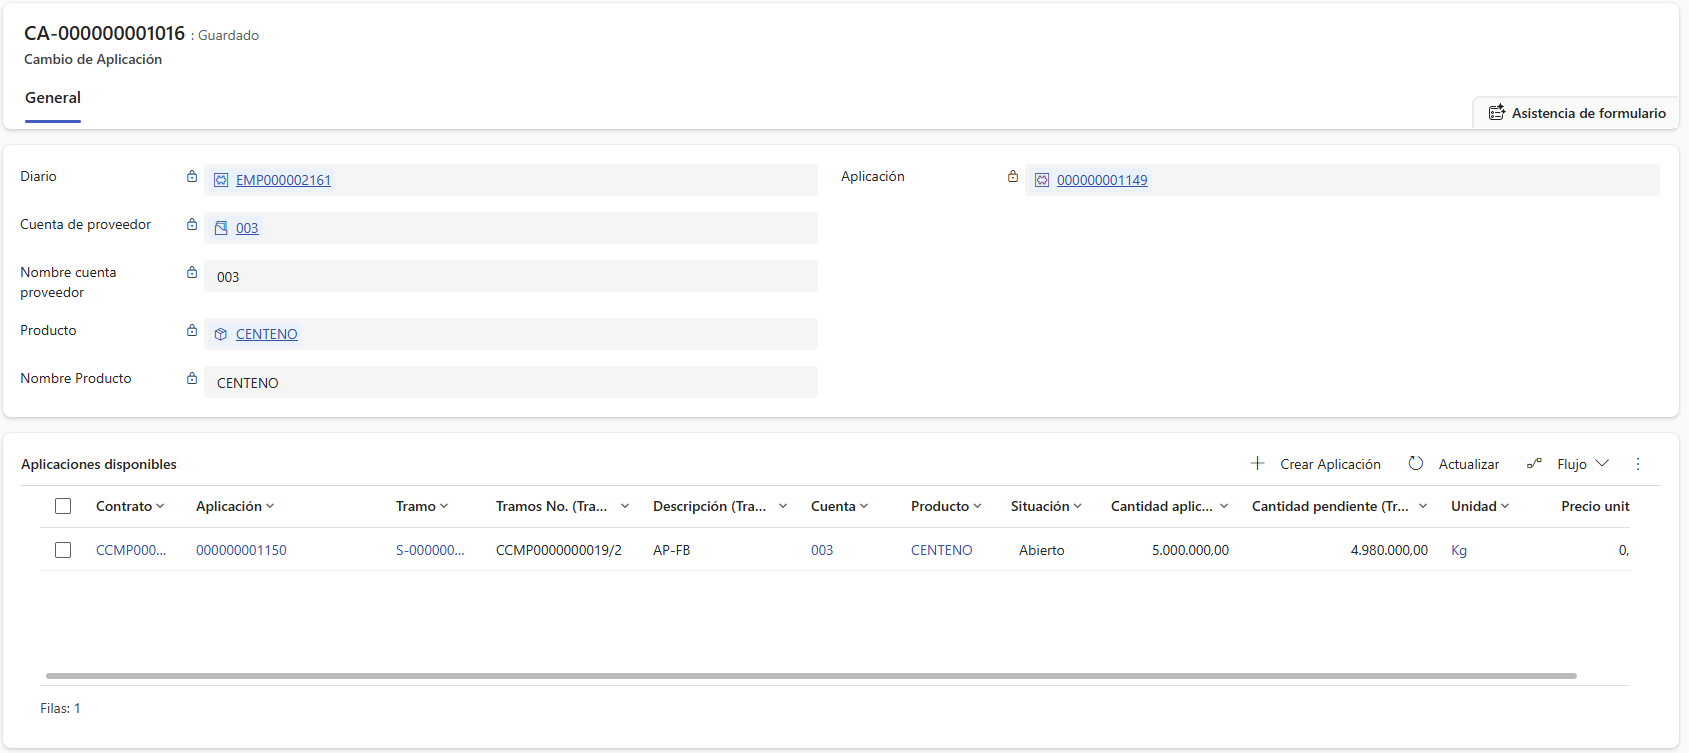The image size is (1689, 753).
Task: Click the entity icon before EMP000002161
Action: tap(221, 181)
